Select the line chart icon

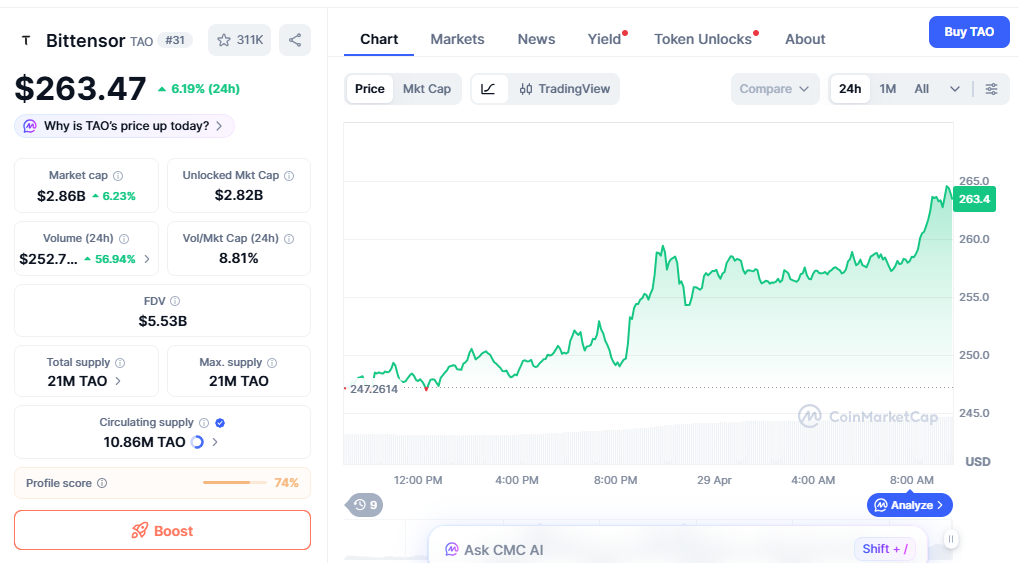click(488, 89)
